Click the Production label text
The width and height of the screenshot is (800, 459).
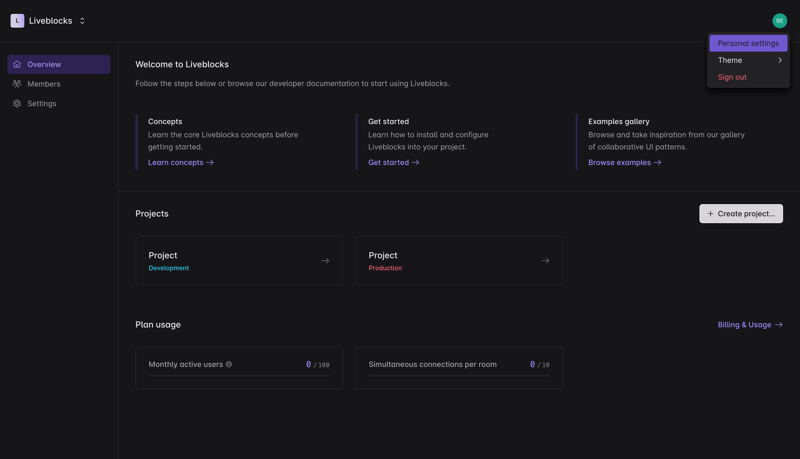pyautogui.click(x=385, y=268)
